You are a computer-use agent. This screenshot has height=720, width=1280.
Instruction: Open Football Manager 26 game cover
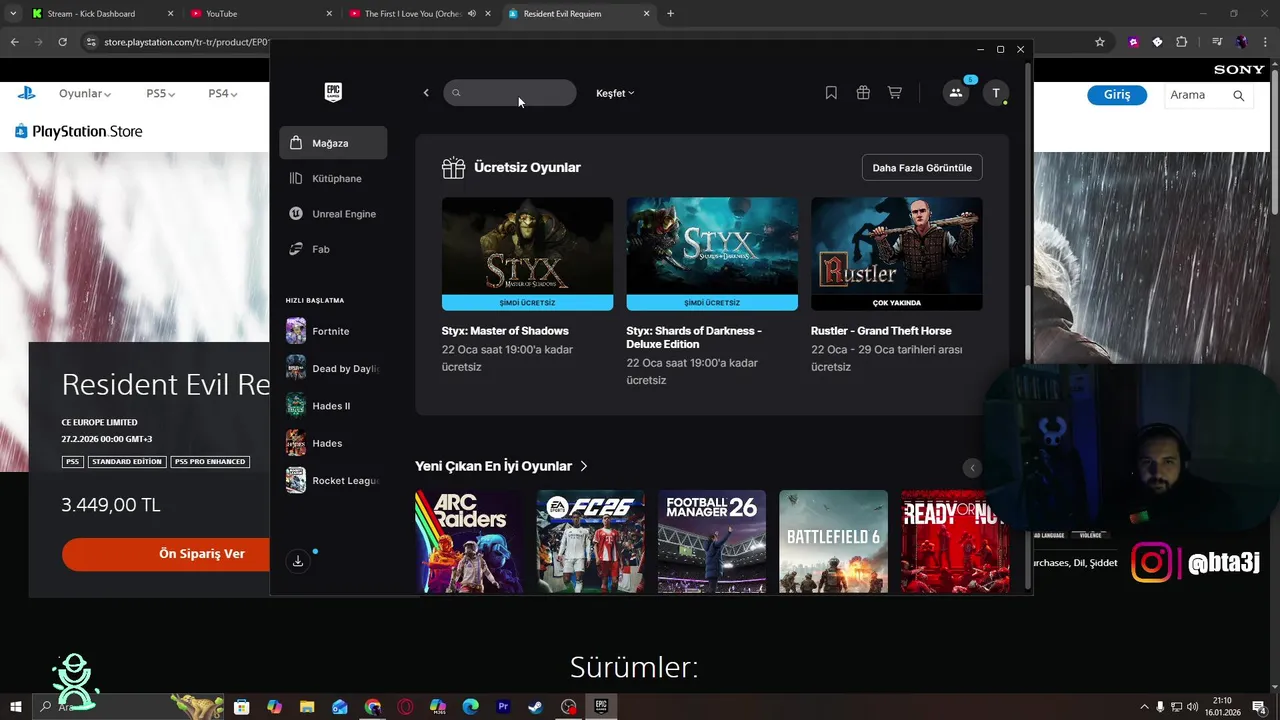point(712,542)
